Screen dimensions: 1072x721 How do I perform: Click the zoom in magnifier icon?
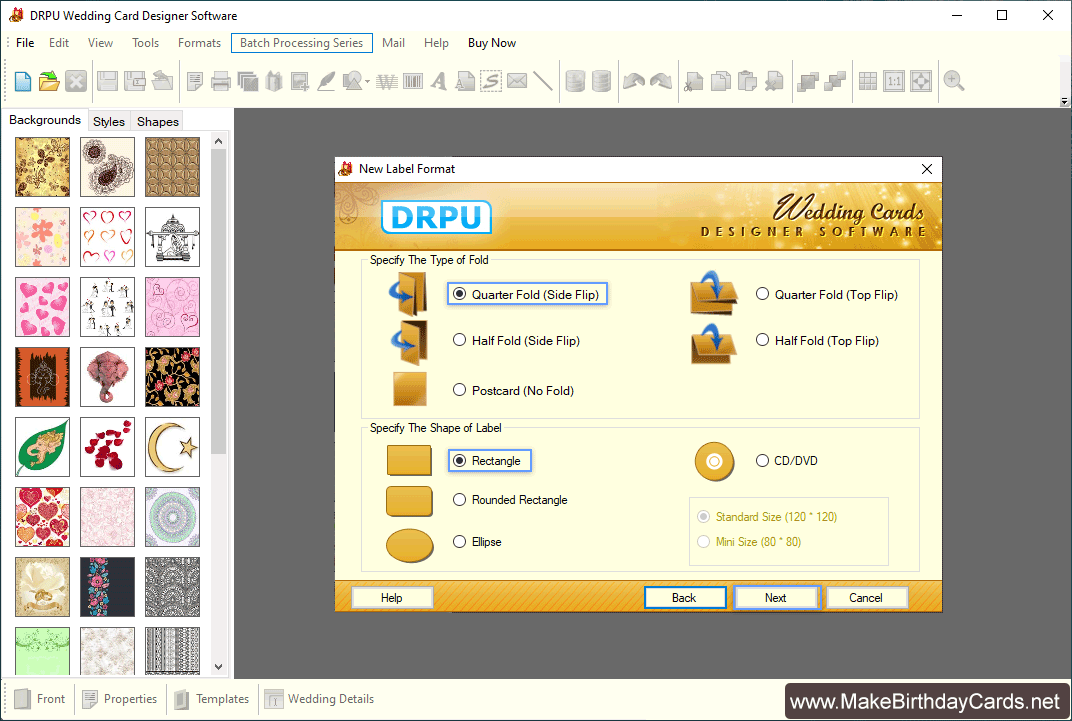click(x=954, y=81)
